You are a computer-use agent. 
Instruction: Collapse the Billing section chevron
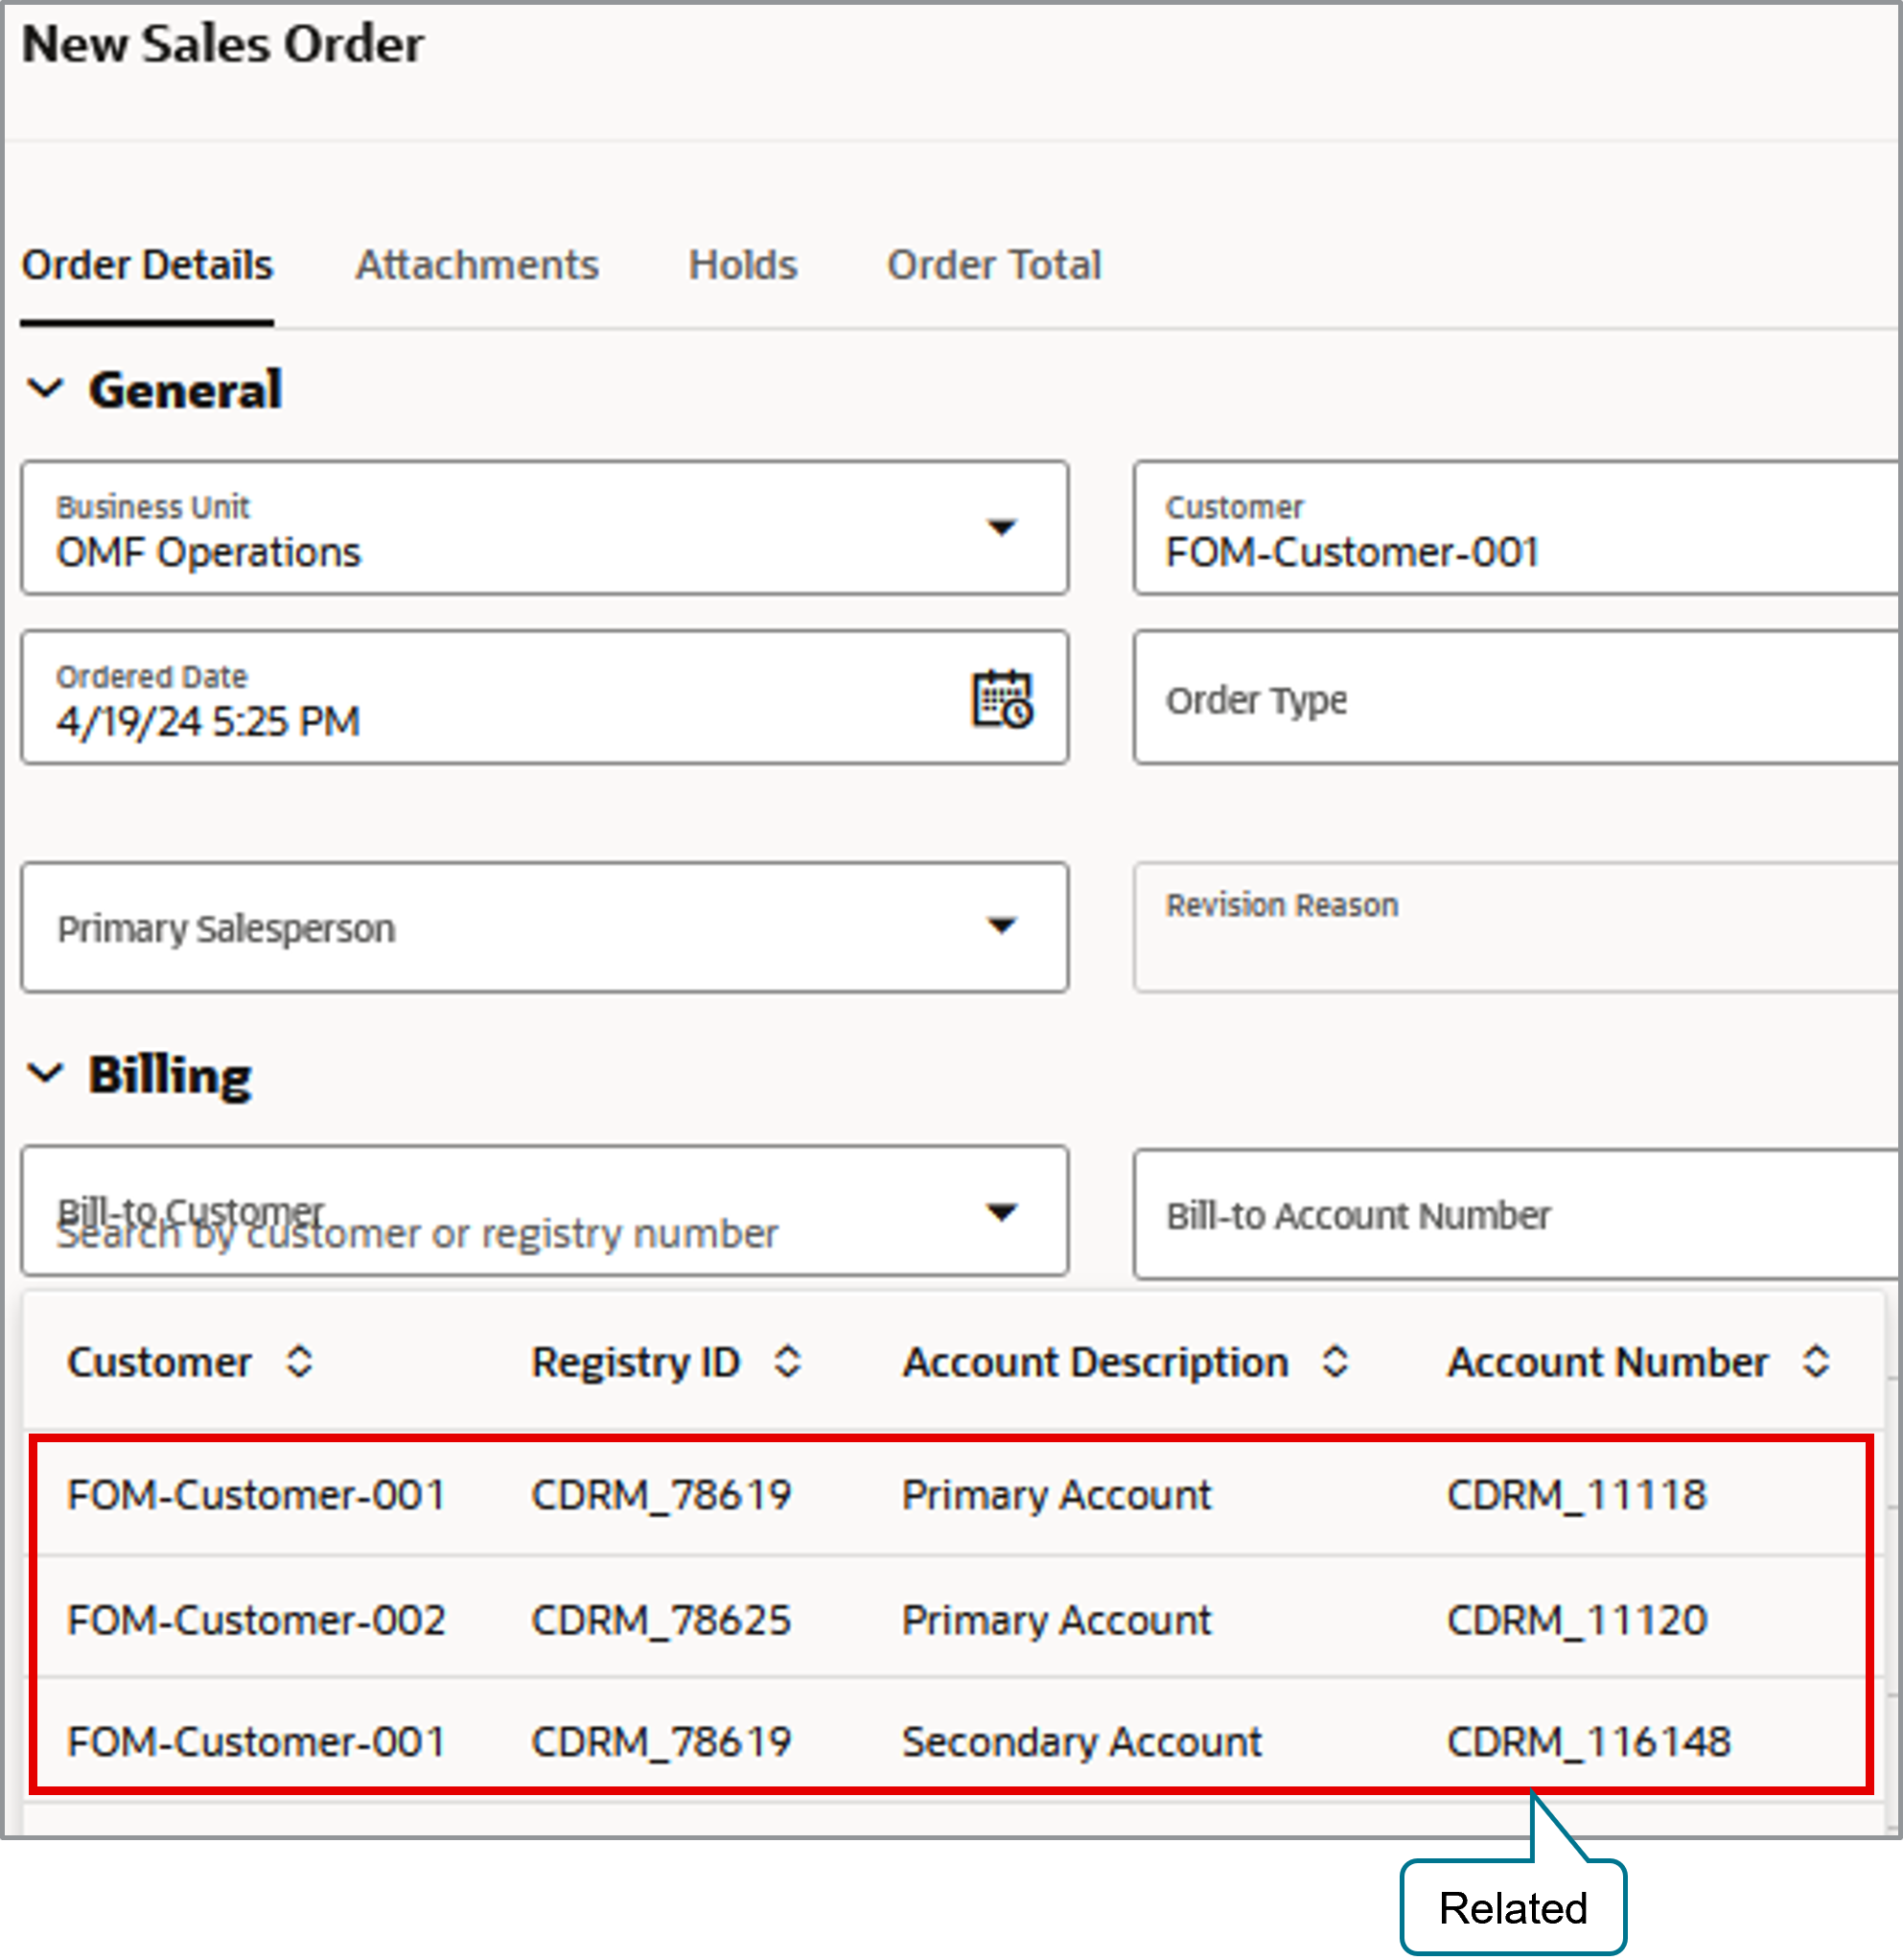click(x=46, y=1075)
